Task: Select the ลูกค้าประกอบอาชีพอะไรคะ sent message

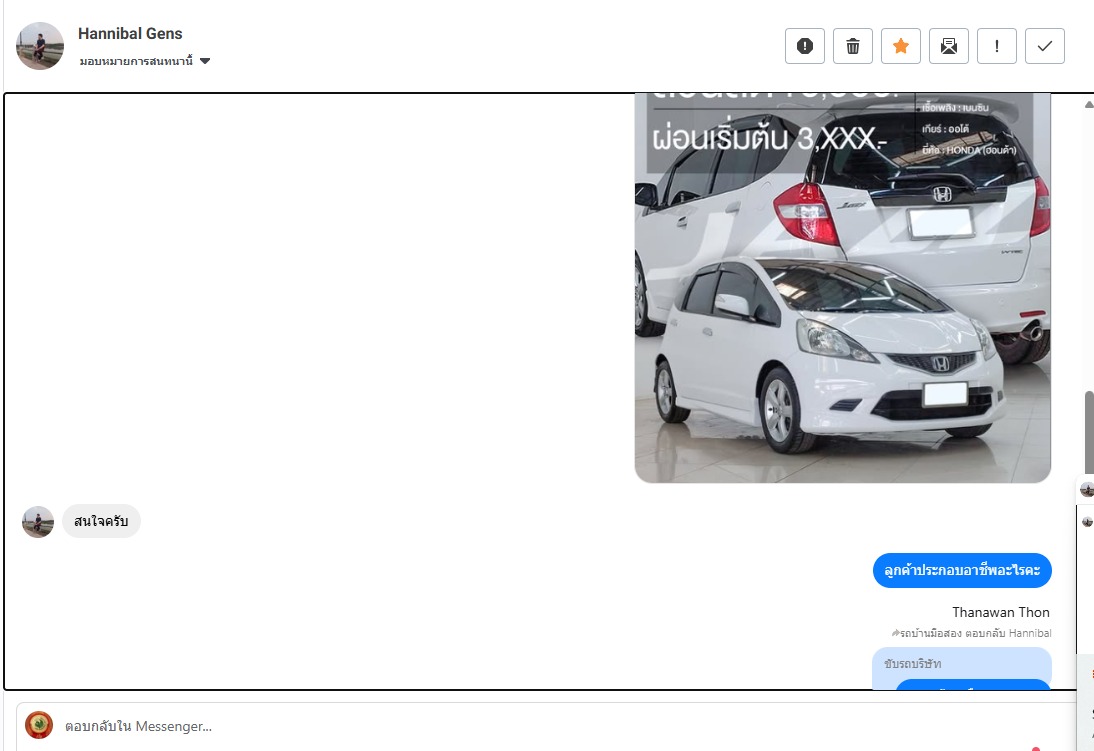Action: [961, 570]
